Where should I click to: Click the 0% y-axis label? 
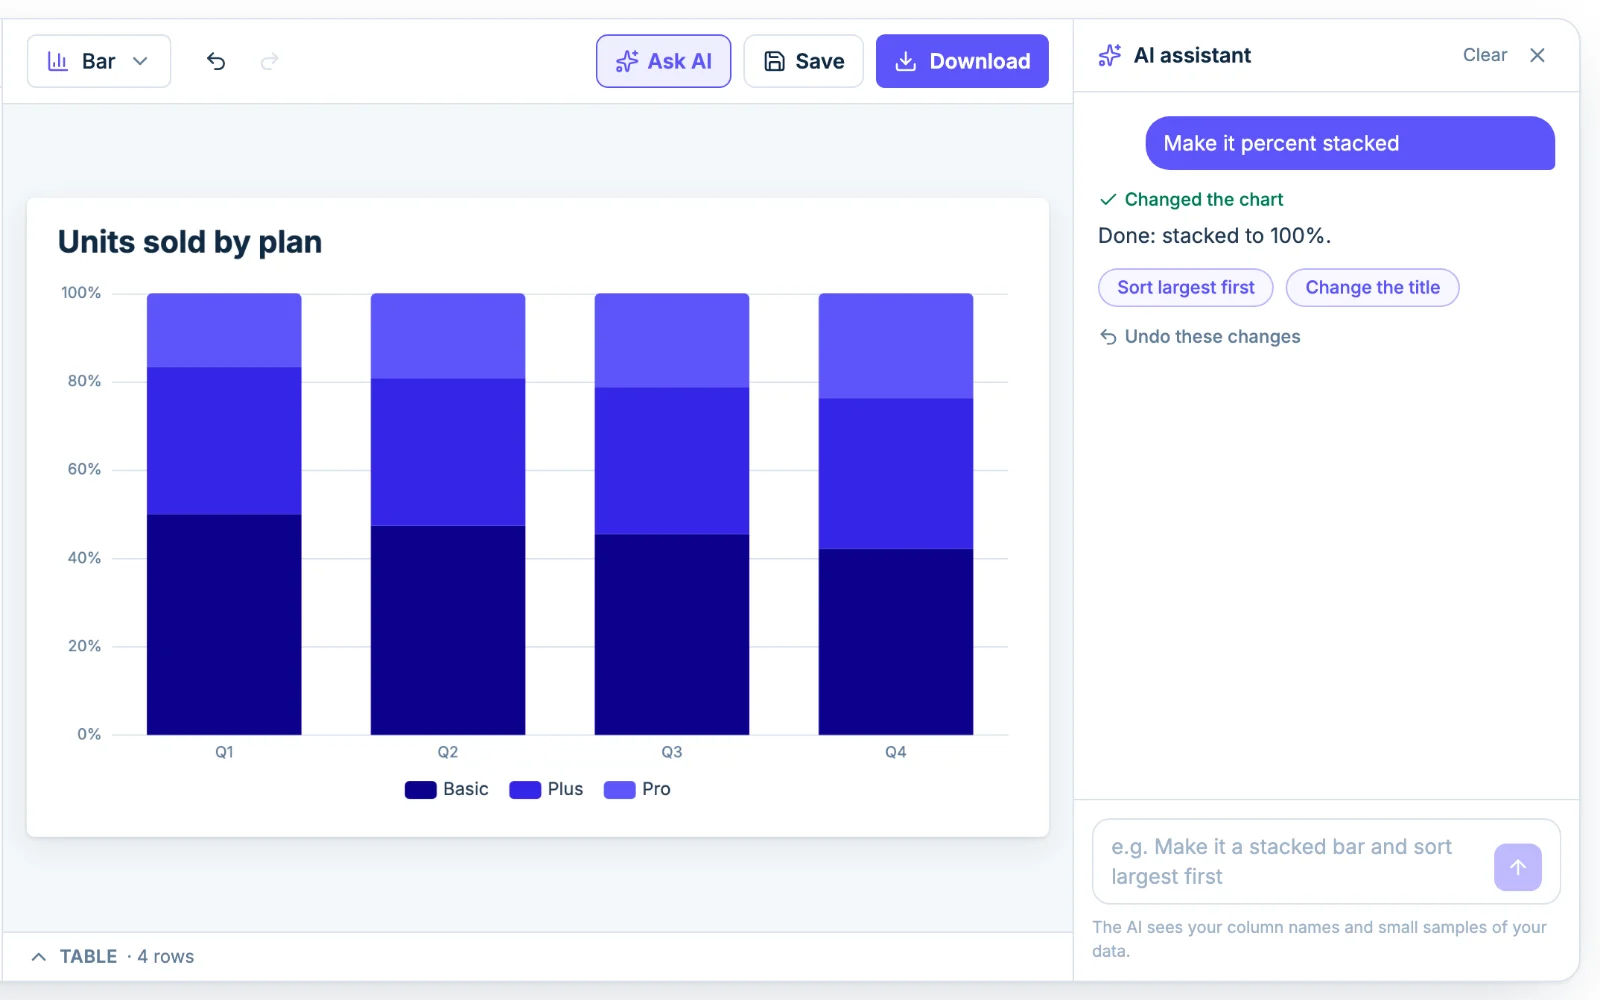89,734
